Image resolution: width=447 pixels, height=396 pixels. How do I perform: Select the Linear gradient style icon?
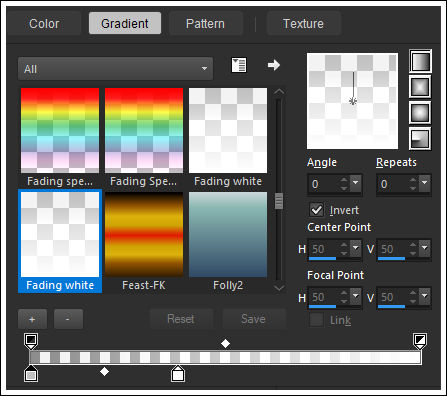[421, 61]
